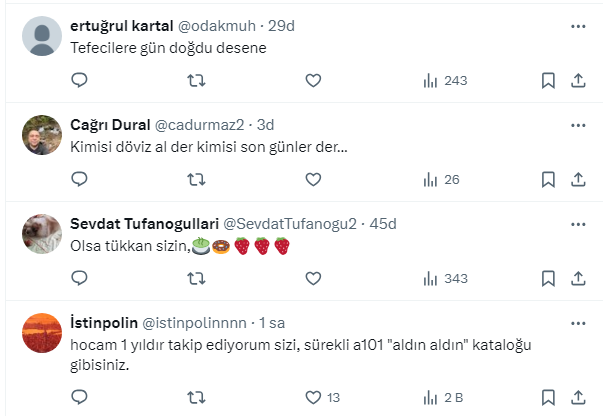View analytics showing 343 views
The image size is (603, 416).
[x=445, y=278]
